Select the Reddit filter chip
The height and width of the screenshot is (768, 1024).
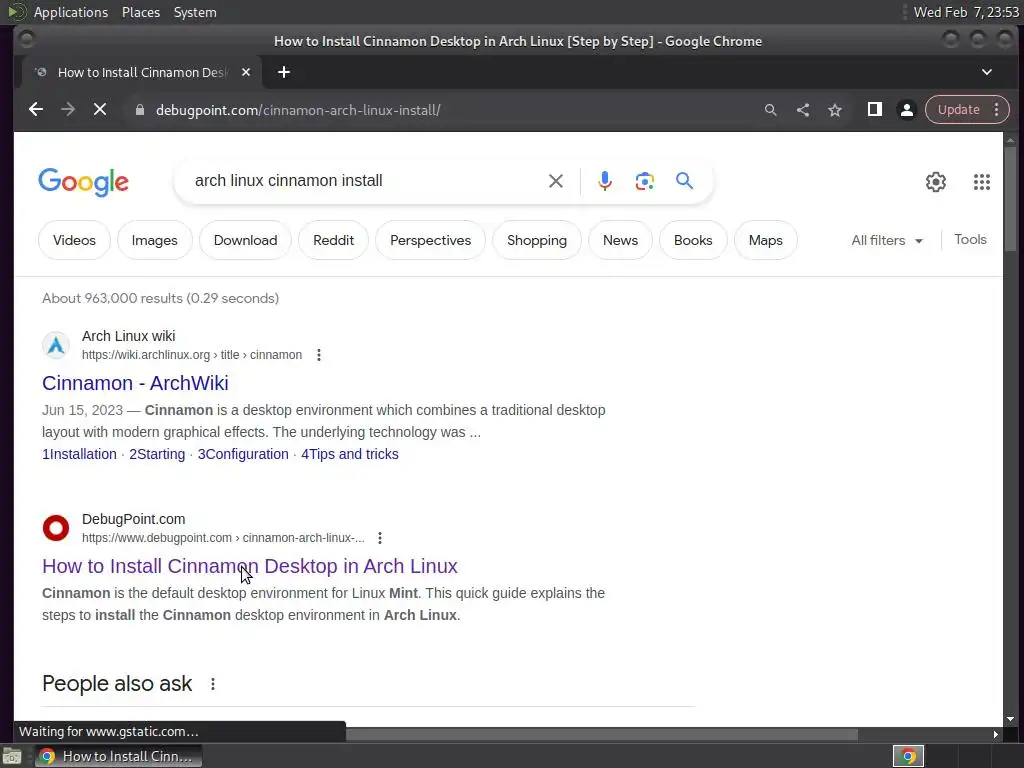tap(334, 240)
